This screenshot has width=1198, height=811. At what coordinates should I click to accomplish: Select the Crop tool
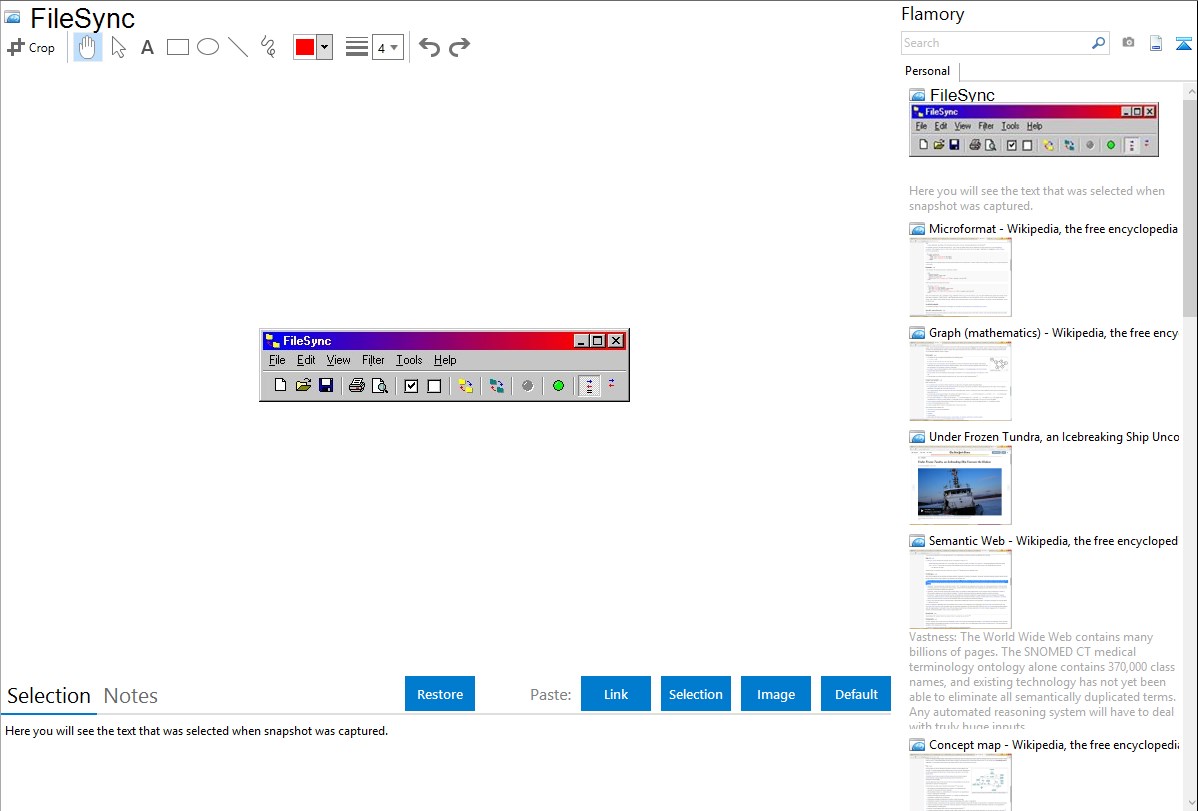point(31,47)
